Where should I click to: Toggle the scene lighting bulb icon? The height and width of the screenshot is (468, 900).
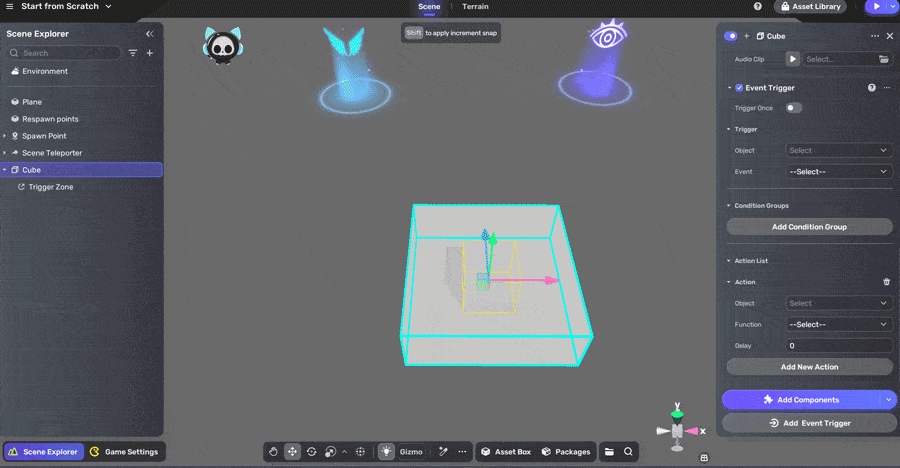[x=386, y=452]
